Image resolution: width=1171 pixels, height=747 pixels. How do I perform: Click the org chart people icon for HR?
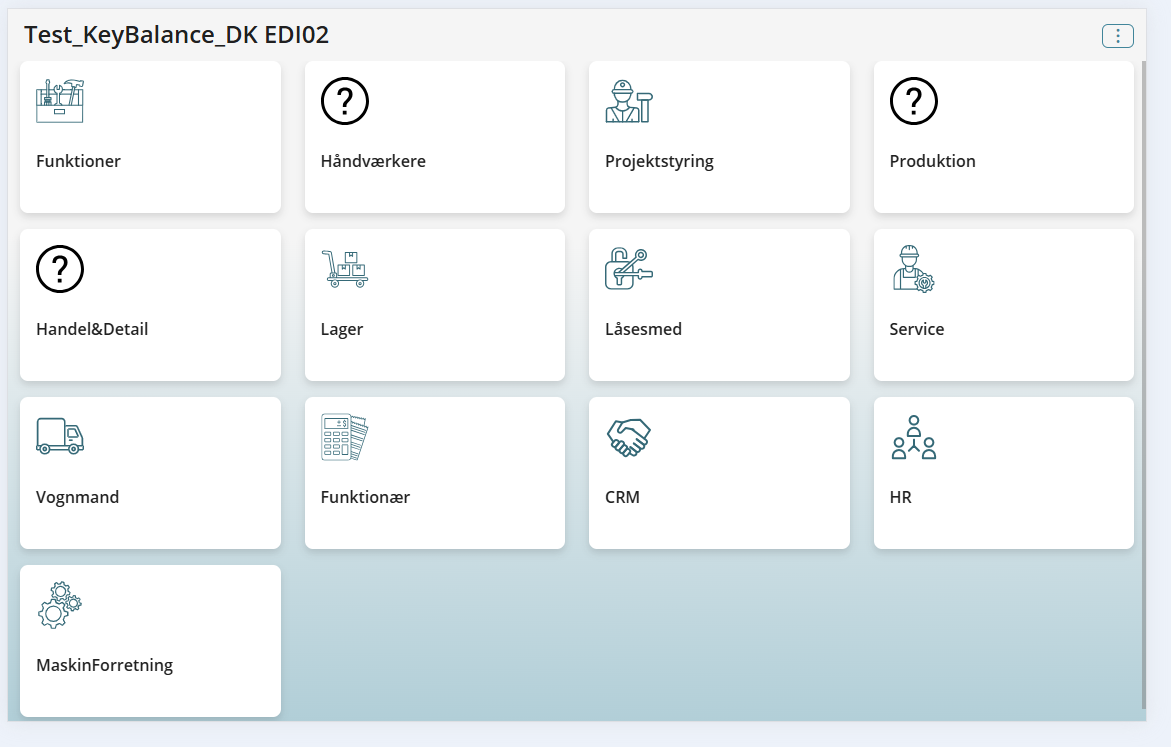click(x=913, y=436)
